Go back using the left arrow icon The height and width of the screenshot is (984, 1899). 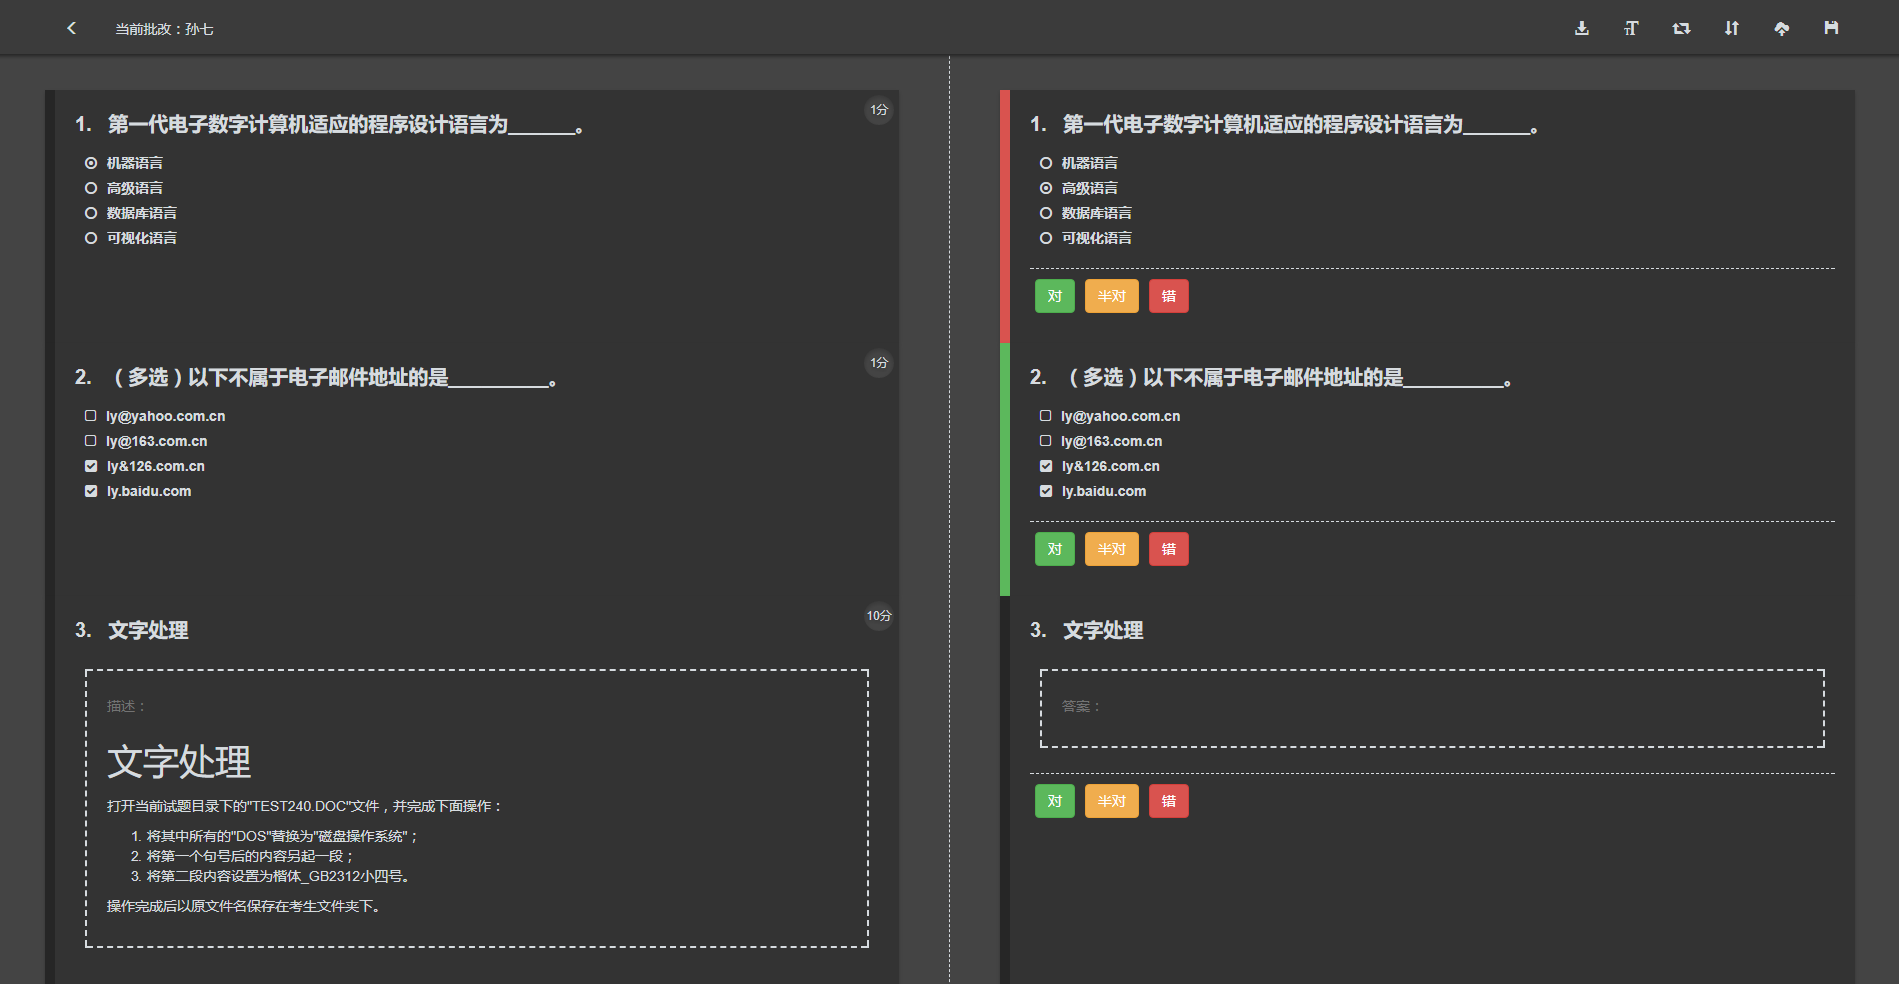(71, 28)
